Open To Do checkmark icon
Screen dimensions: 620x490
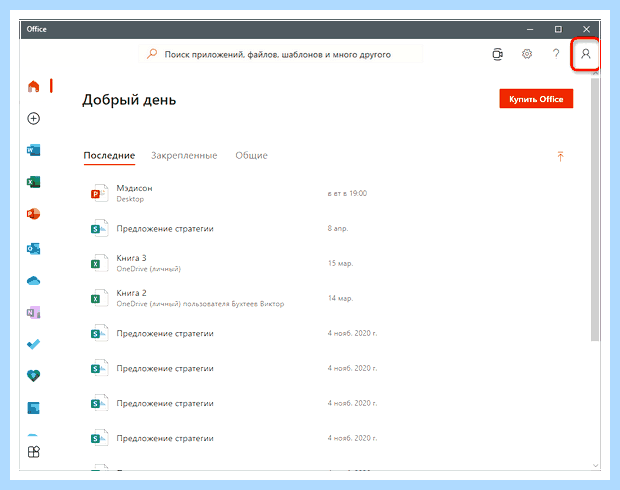(x=34, y=344)
